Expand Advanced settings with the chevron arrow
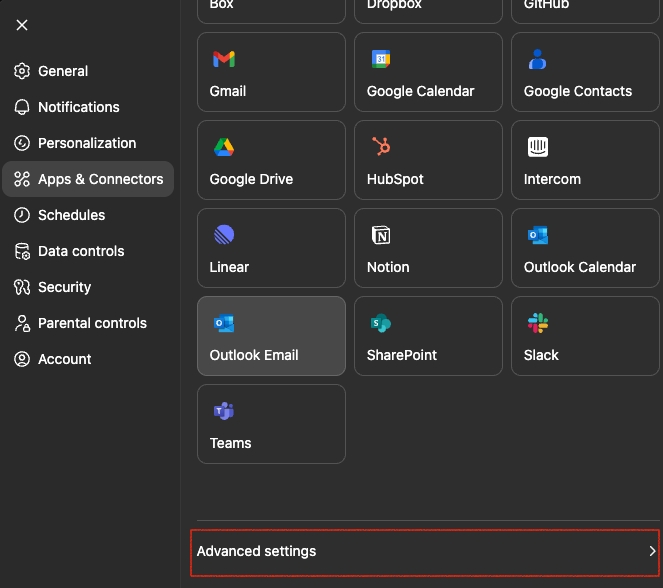Screen dimensions: 663x588 click(652, 551)
